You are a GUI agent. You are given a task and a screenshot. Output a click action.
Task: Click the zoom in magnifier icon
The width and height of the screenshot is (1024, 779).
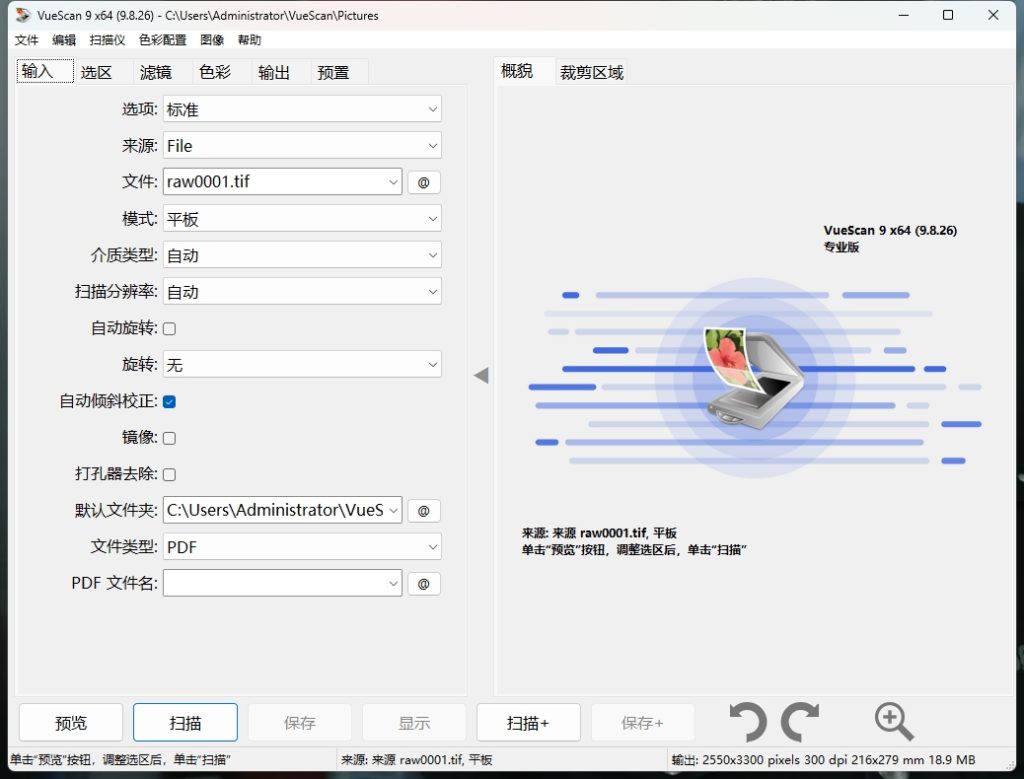pyautogui.click(x=893, y=722)
